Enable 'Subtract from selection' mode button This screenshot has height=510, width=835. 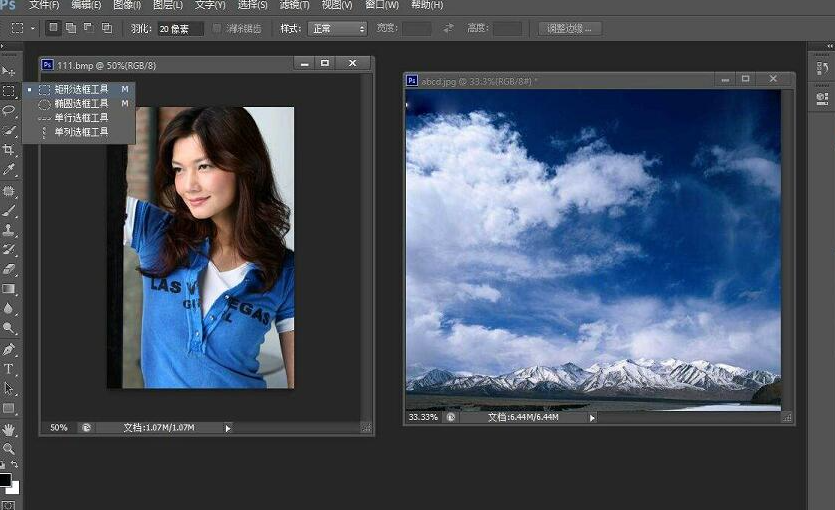click(88, 28)
